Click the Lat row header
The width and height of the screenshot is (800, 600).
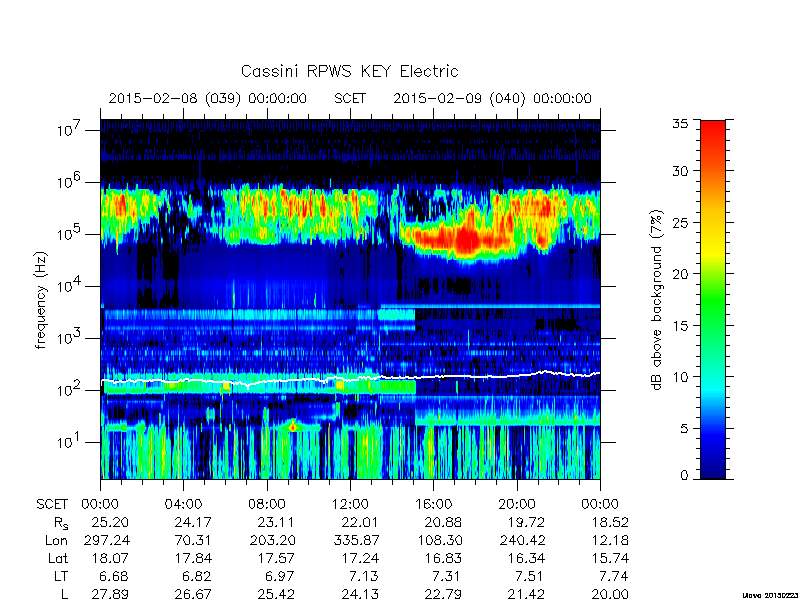click(x=58, y=558)
